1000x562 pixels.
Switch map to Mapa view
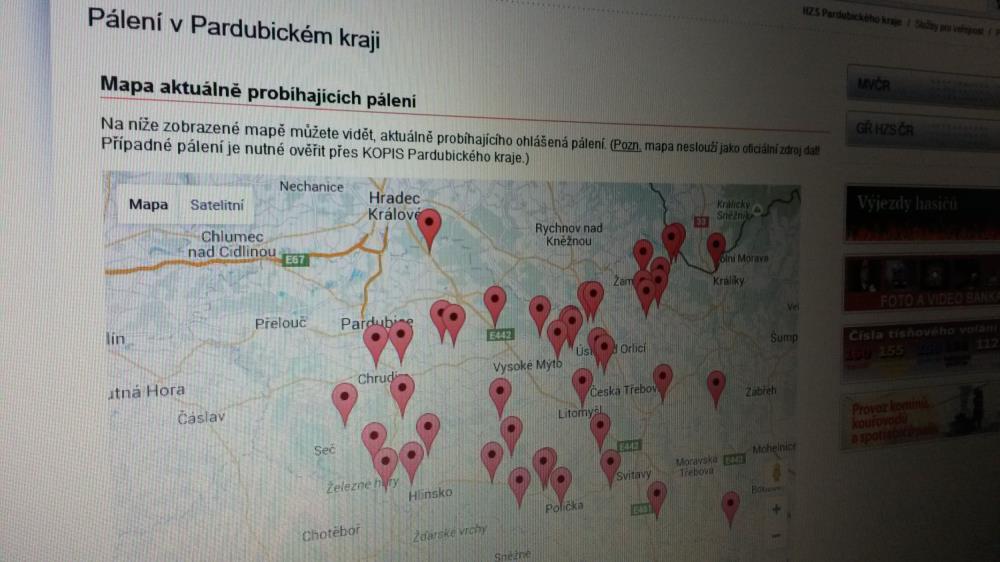[149, 204]
